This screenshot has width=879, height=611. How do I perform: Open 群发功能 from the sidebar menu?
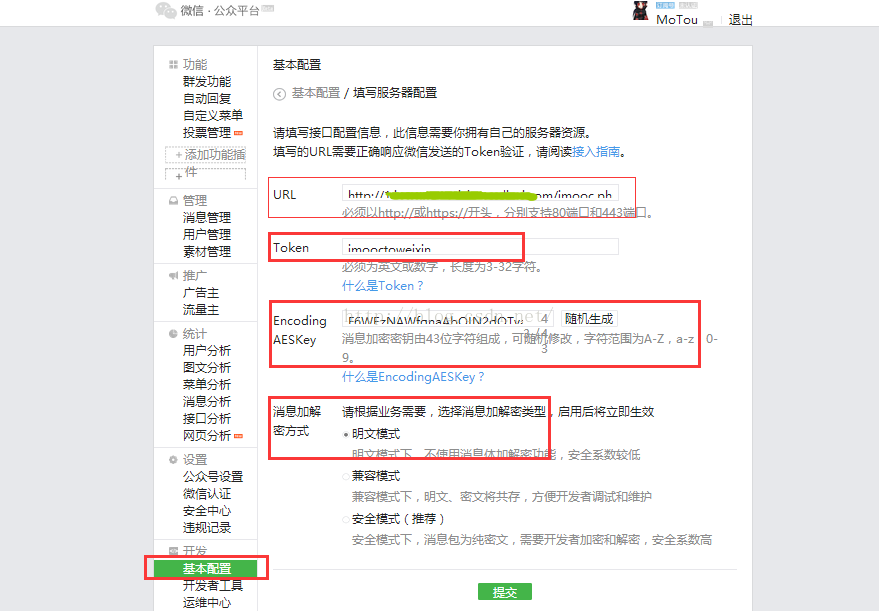207,82
